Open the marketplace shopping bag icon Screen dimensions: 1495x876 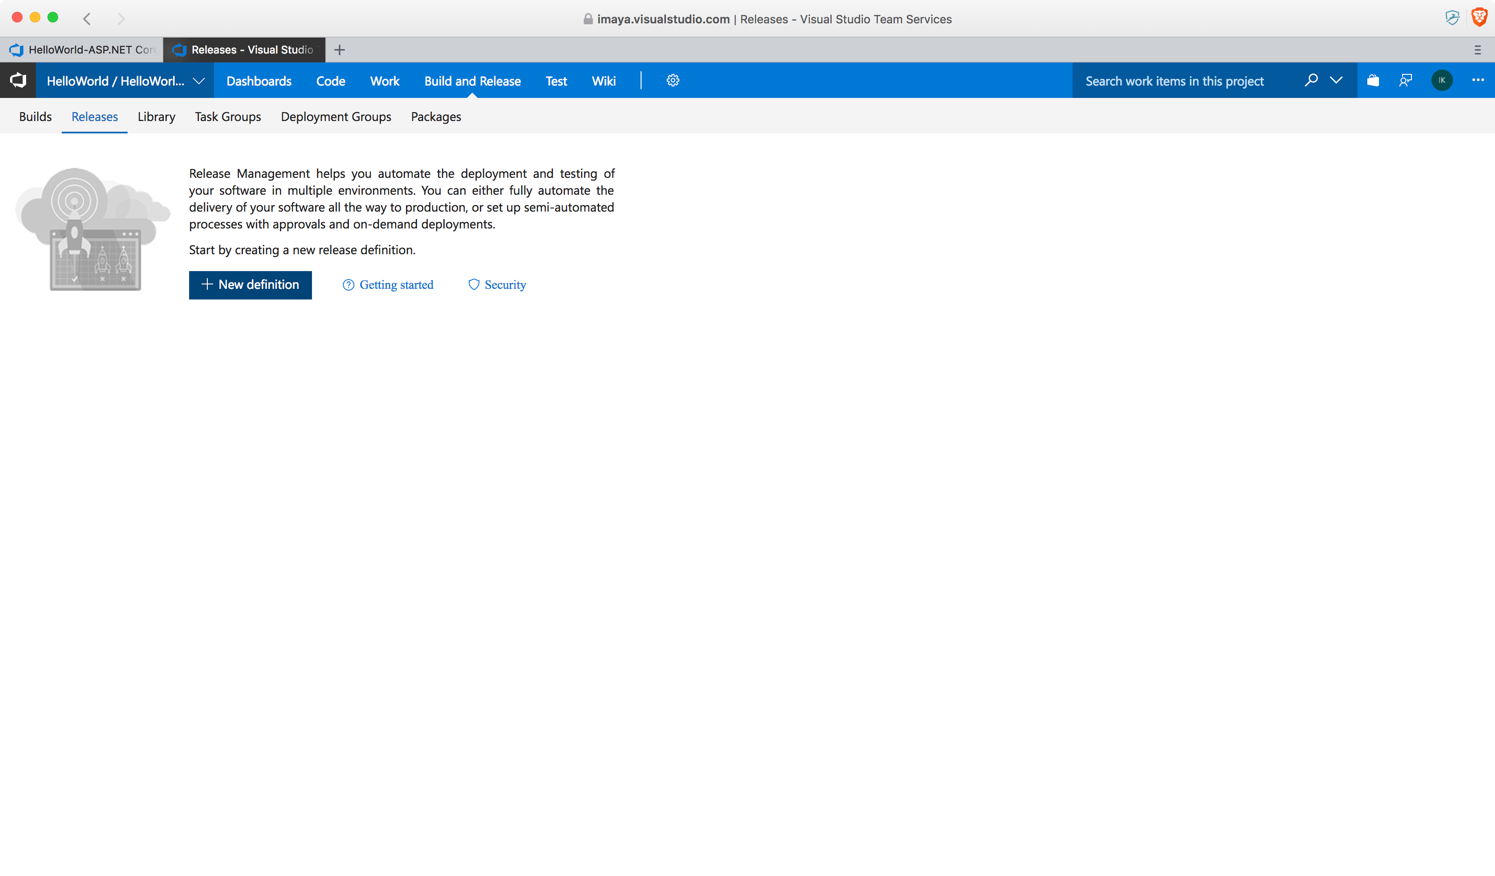click(1373, 80)
